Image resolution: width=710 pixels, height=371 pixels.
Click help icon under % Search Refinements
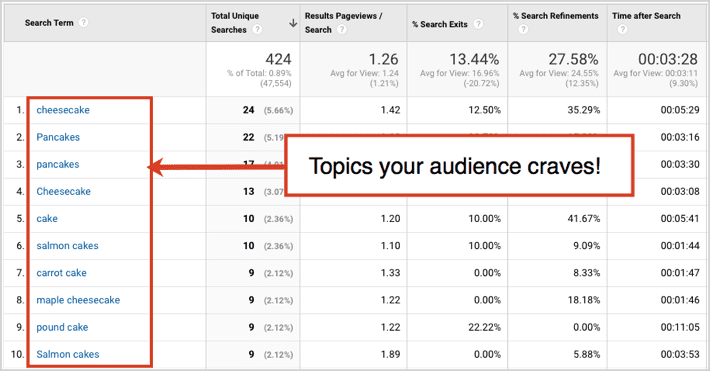pyautogui.click(x=523, y=29)
